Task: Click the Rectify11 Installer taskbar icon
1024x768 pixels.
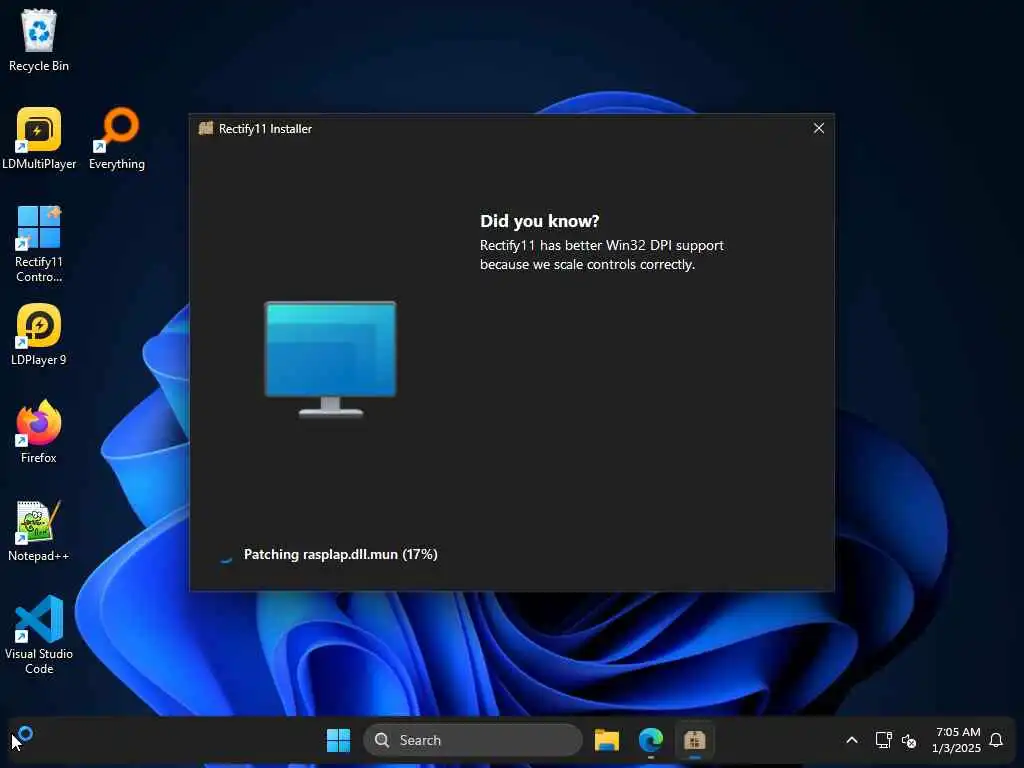Action: (x=694, y=740)
